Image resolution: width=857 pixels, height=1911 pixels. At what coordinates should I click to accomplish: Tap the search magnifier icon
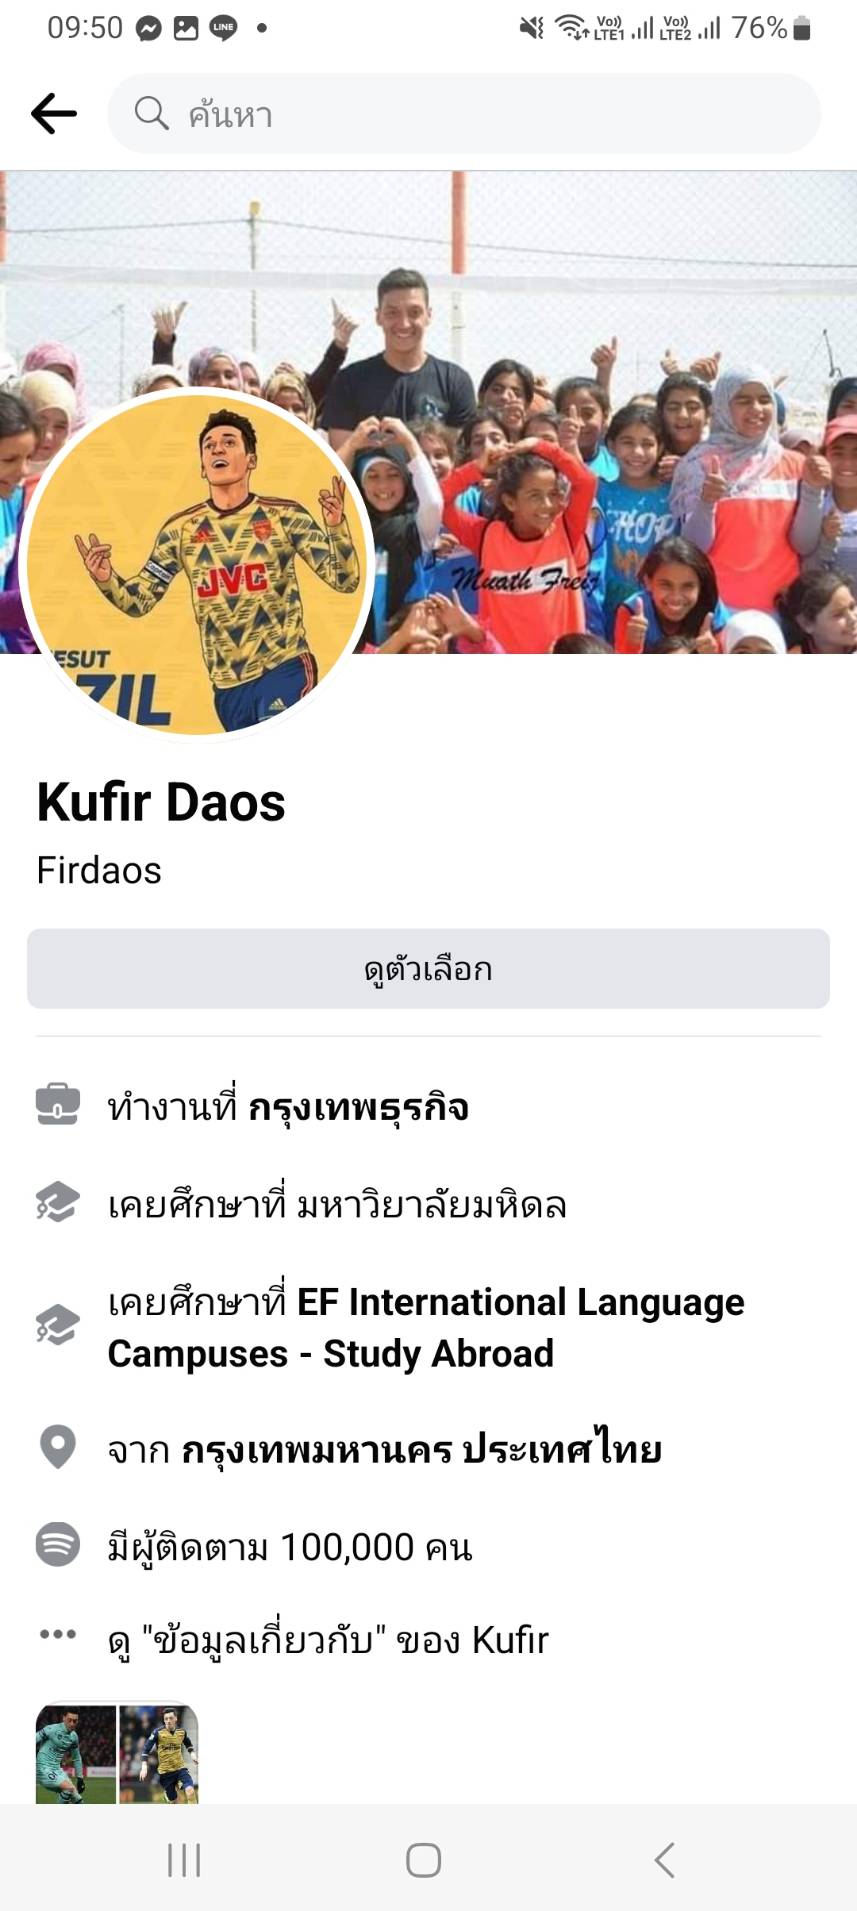[x=151, y=113]
